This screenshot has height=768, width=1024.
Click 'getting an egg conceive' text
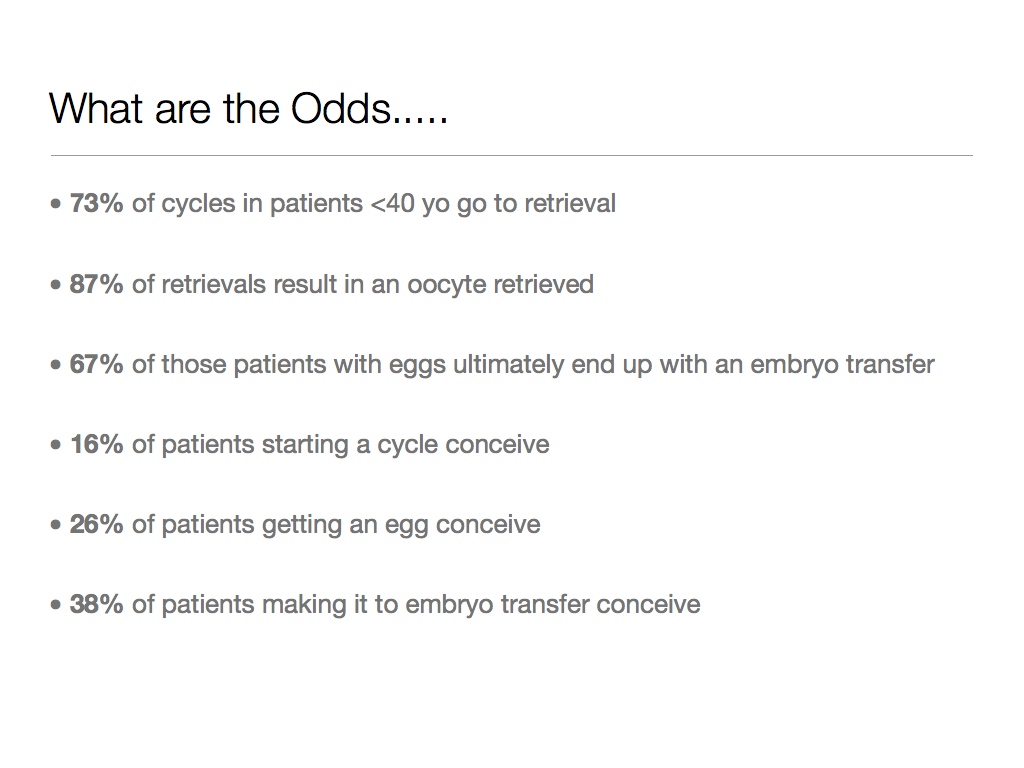pyautogui.click(x=400, y=525)
